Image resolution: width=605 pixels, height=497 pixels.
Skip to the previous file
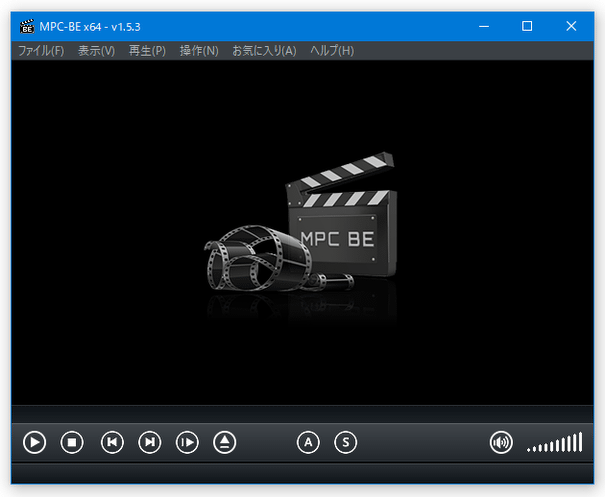click(112, 442)
